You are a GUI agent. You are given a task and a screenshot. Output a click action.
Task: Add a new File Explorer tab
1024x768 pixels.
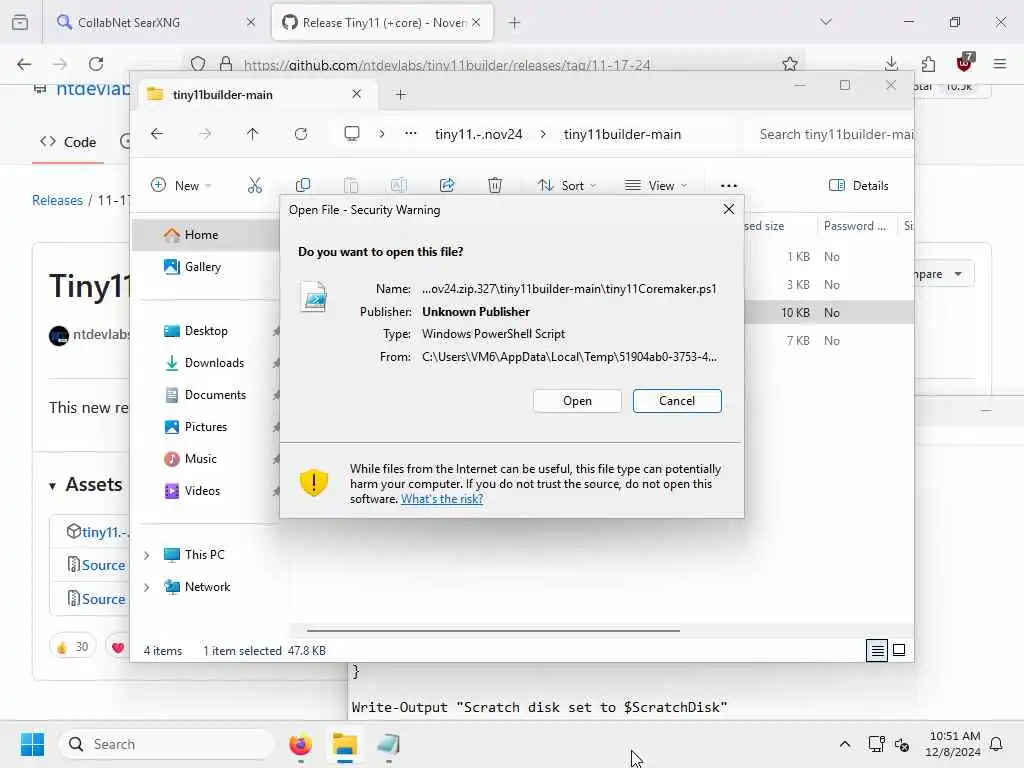[400, 95]
